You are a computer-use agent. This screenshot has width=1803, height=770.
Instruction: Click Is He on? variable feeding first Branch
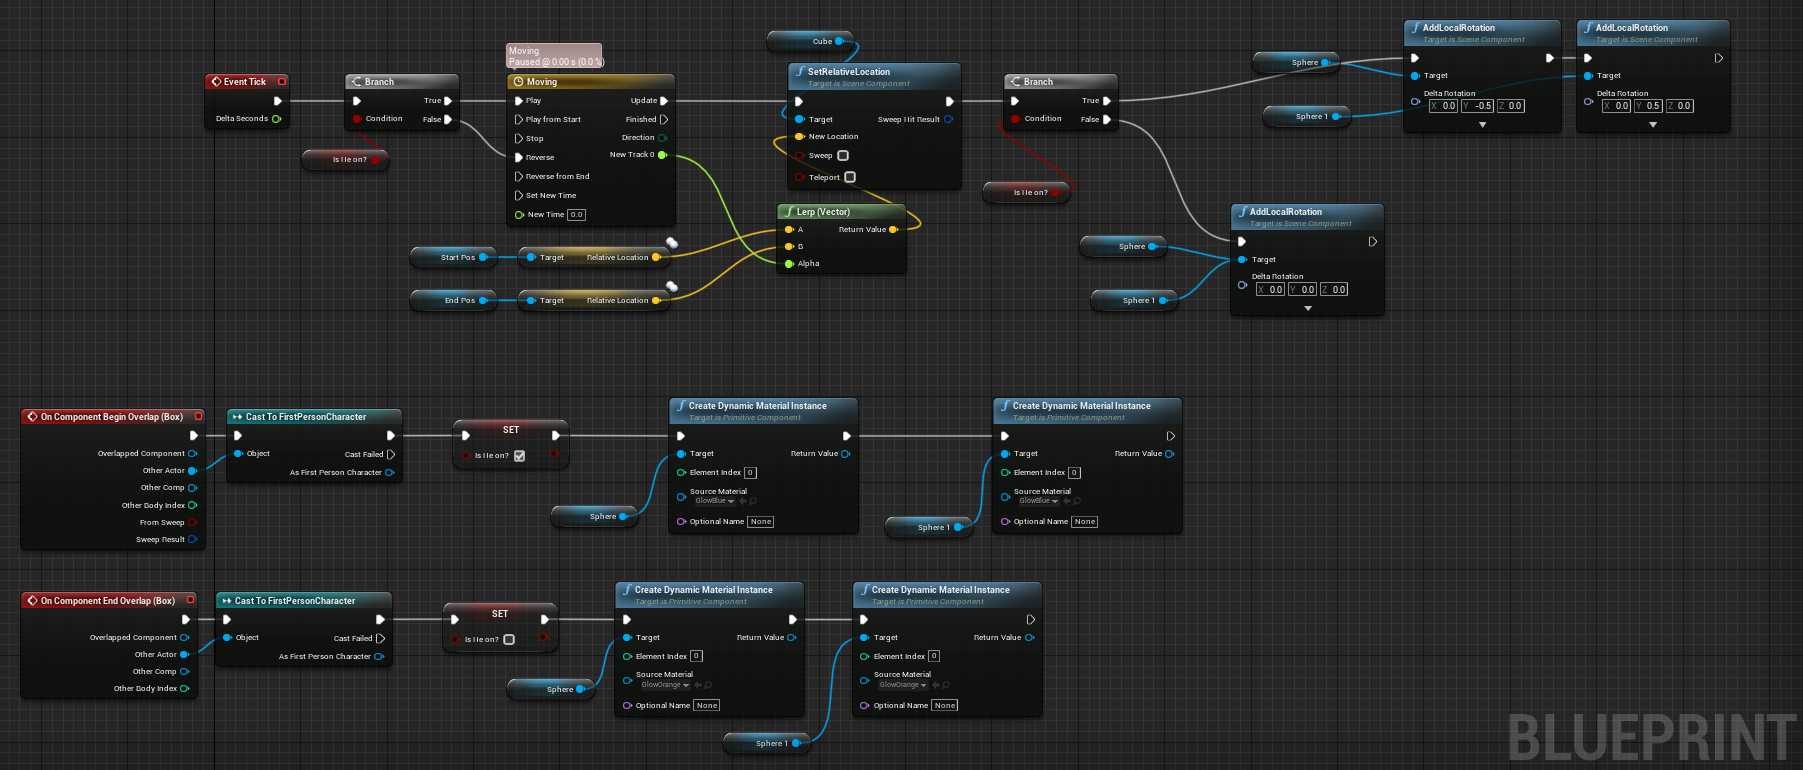tap(346, 159)
